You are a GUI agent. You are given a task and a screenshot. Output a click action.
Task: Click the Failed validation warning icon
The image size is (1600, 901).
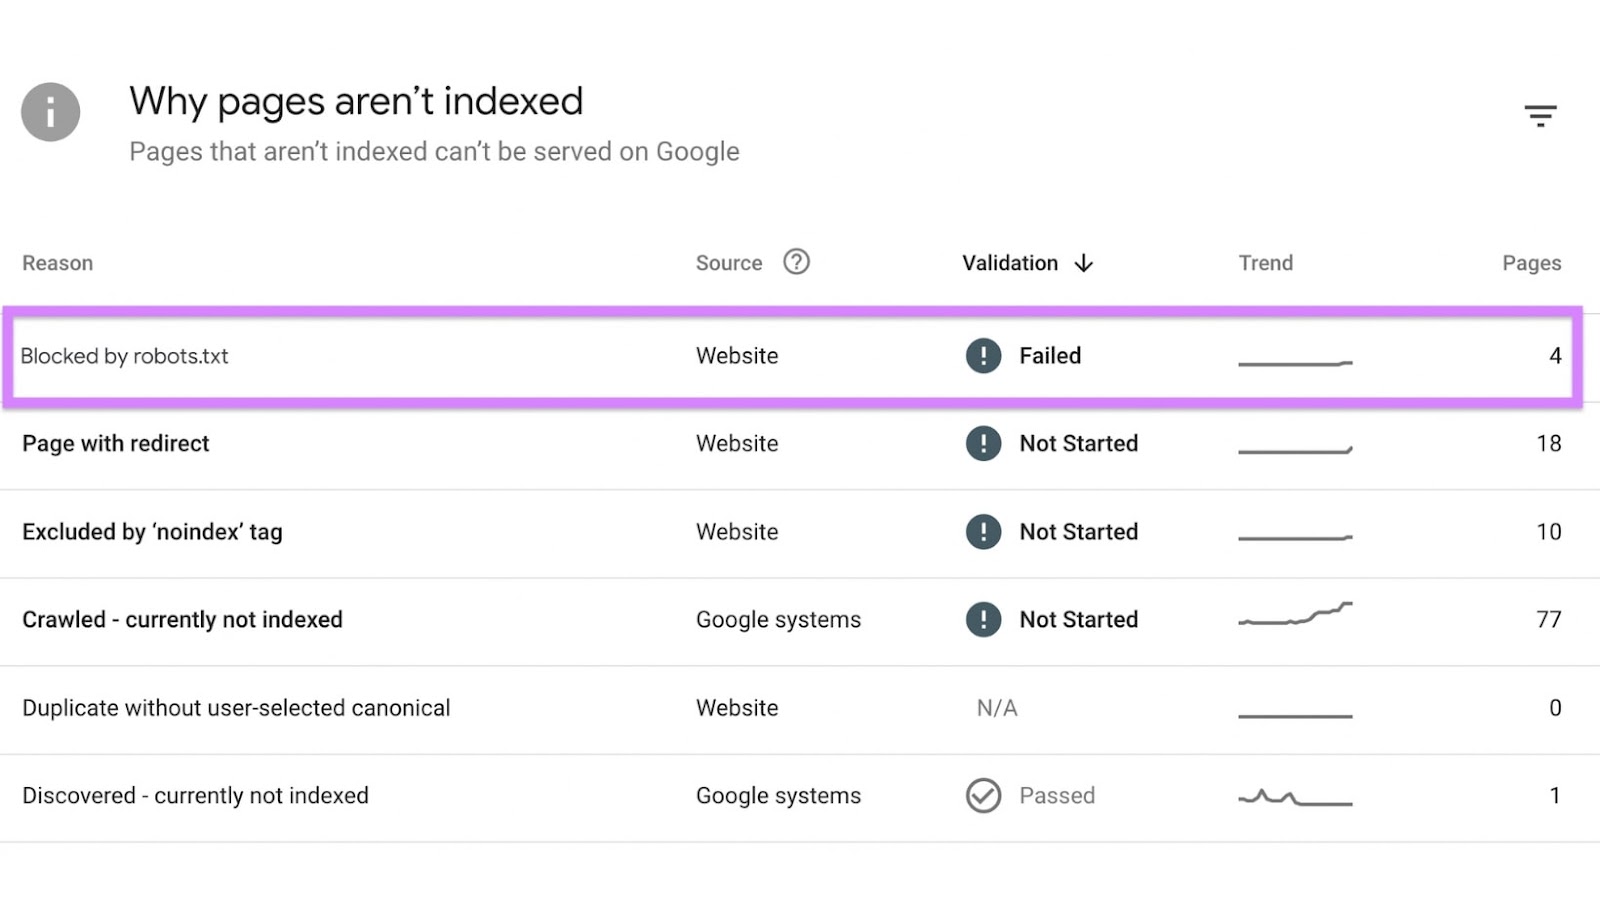click(x=983, y=355)
